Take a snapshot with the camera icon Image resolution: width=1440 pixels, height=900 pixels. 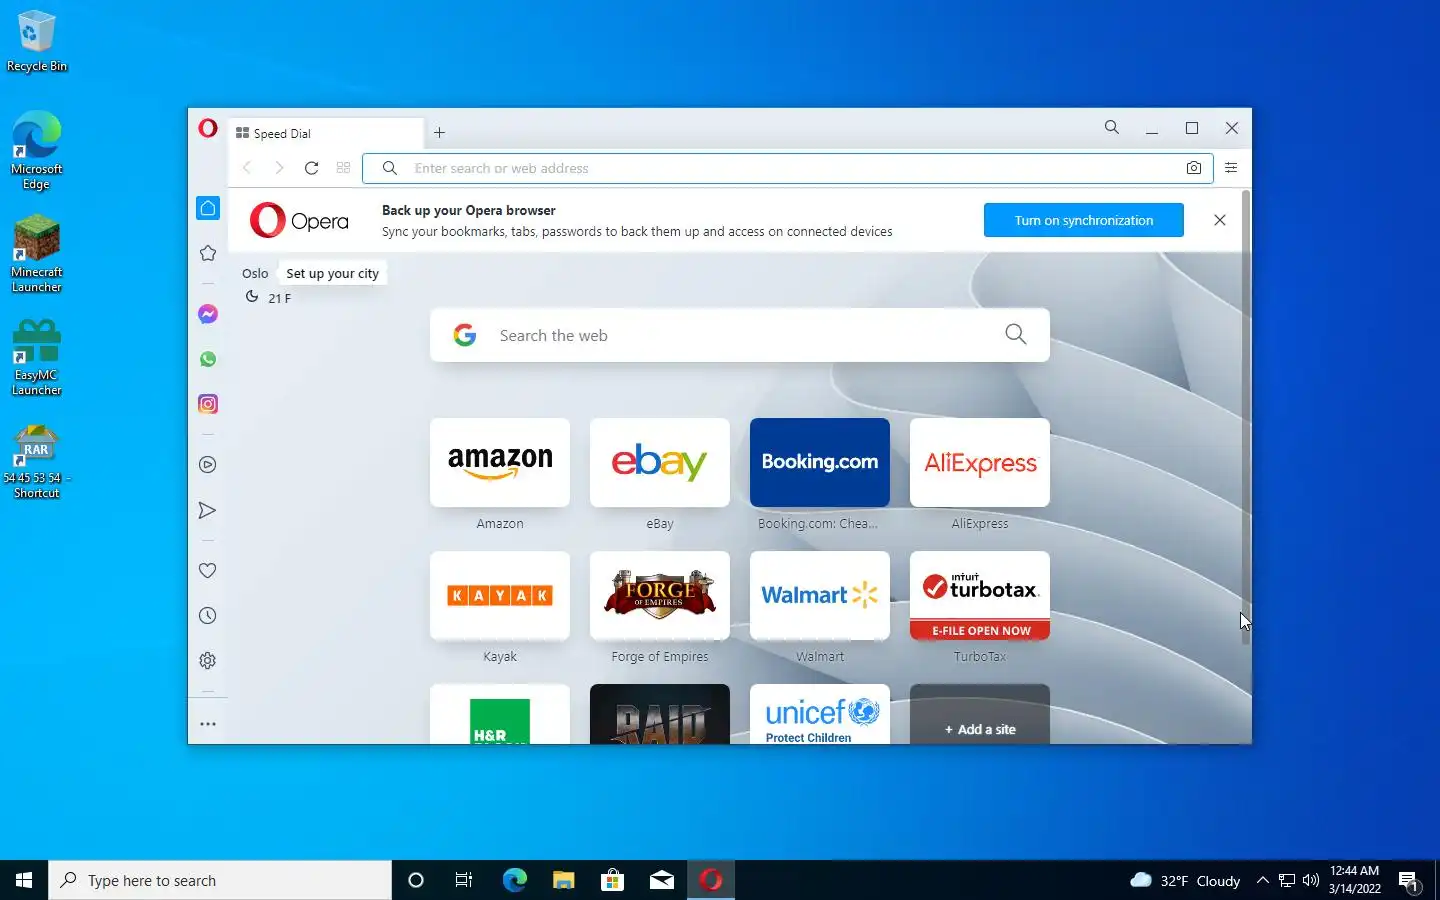[x=1193, y=168]
